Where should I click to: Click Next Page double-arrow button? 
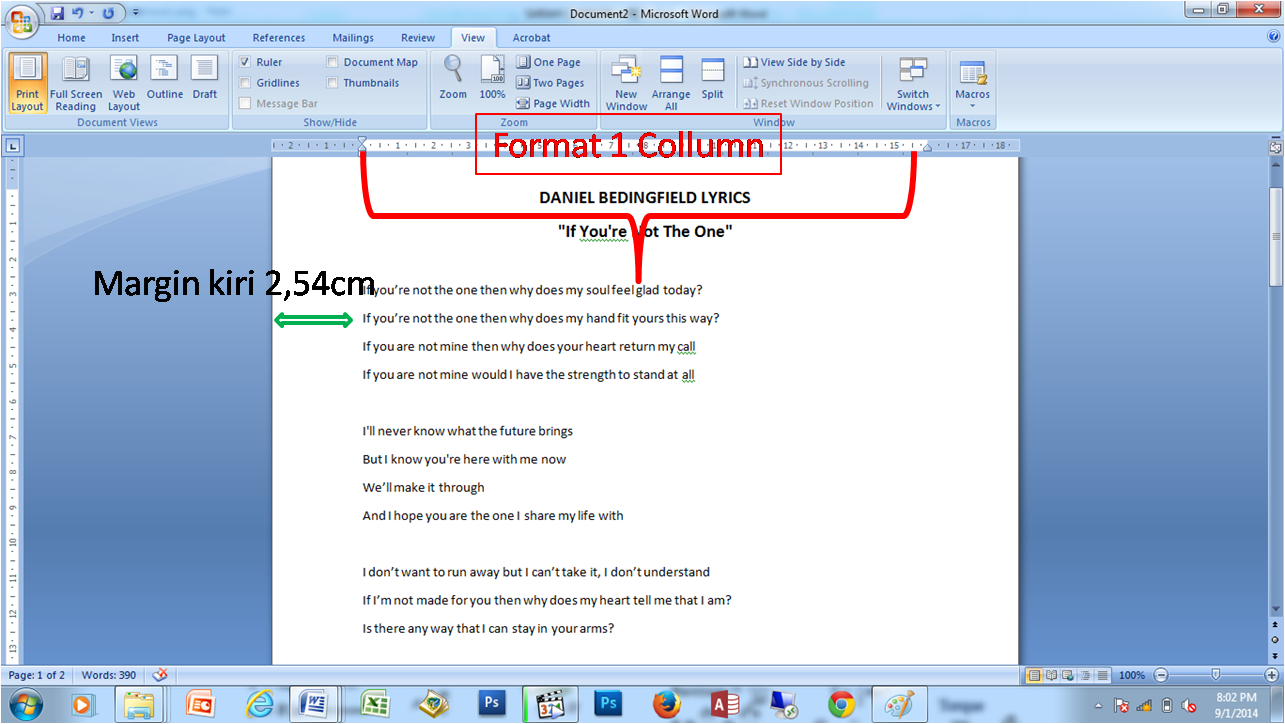(1275, 654)
